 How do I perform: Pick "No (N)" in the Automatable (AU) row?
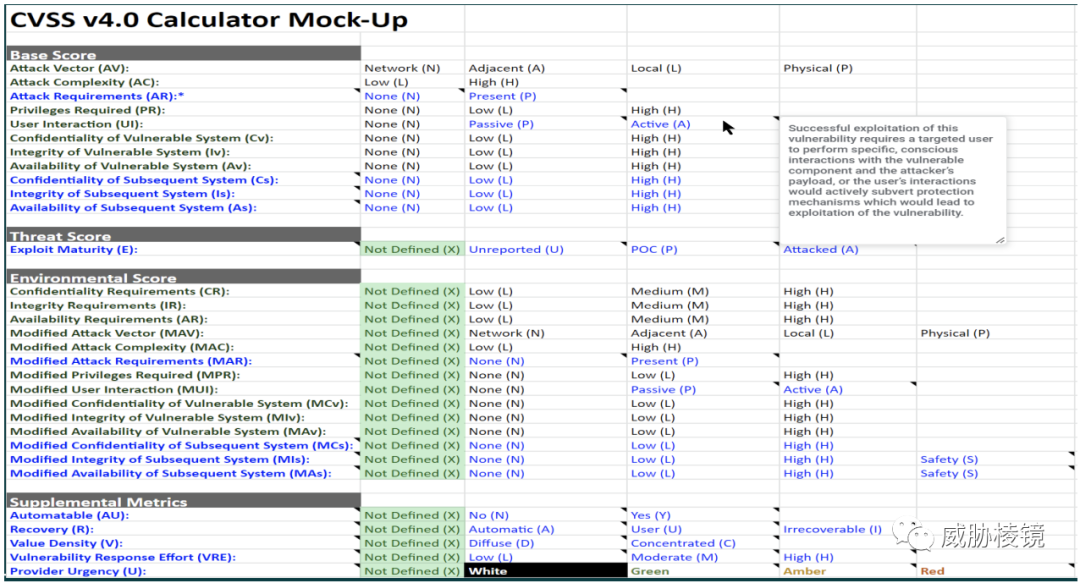click(x=489, y=515)
